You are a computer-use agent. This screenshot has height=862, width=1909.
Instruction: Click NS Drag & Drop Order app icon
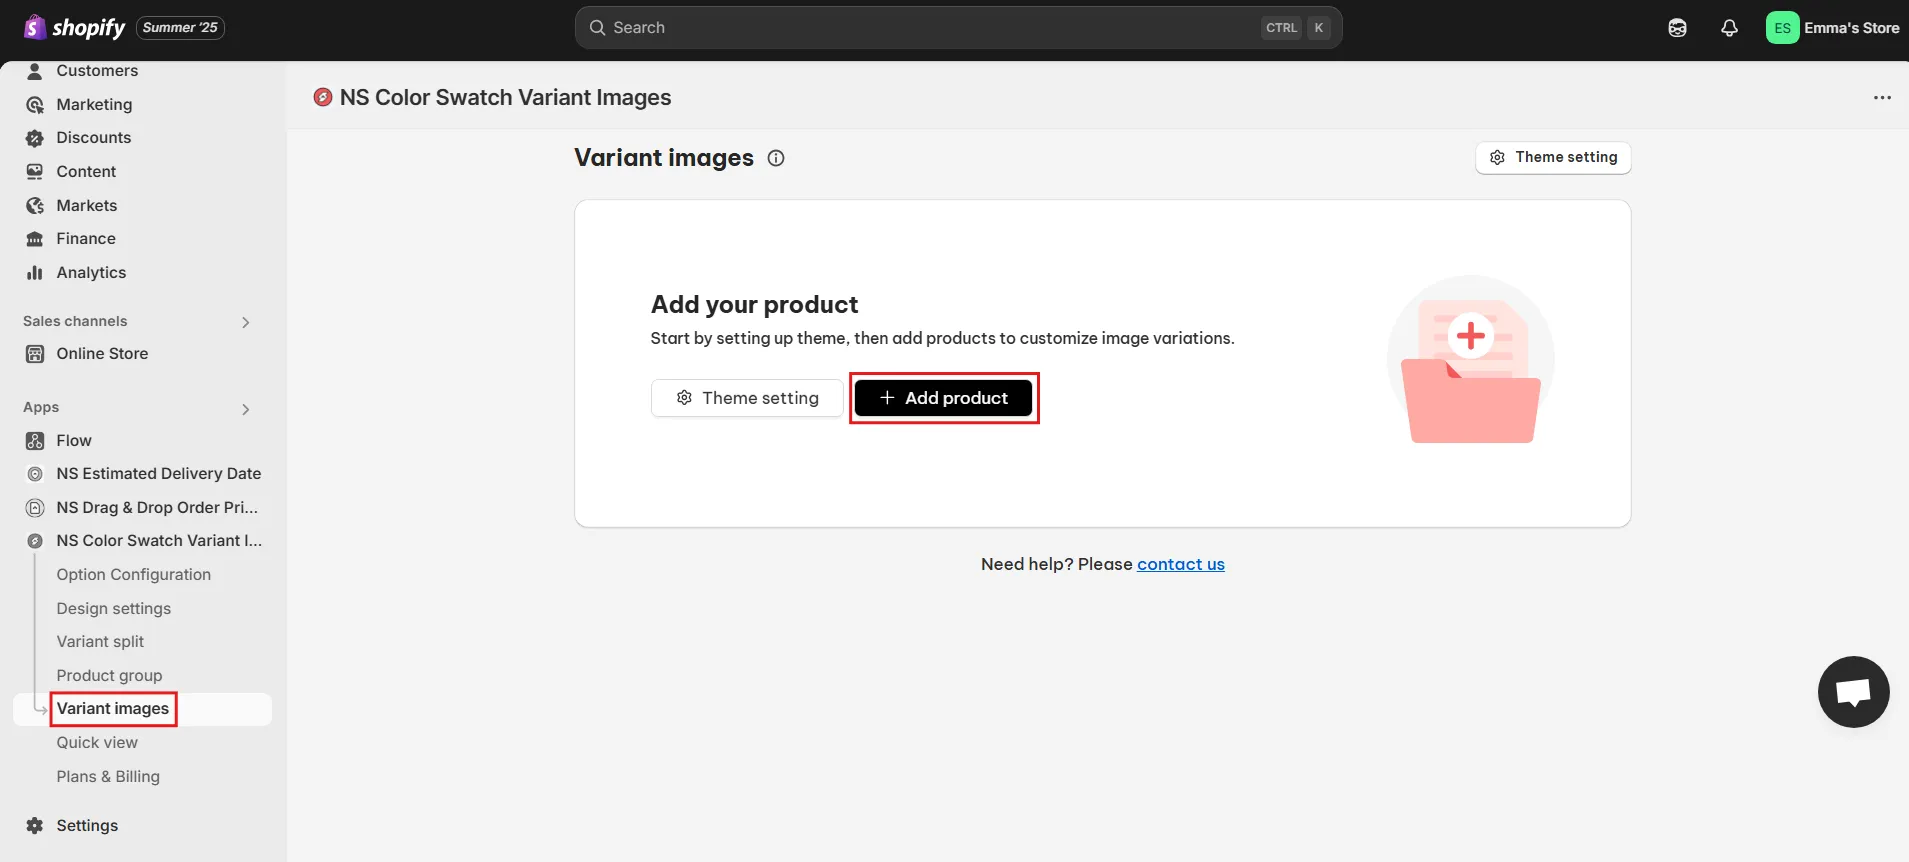click(35, 508)
